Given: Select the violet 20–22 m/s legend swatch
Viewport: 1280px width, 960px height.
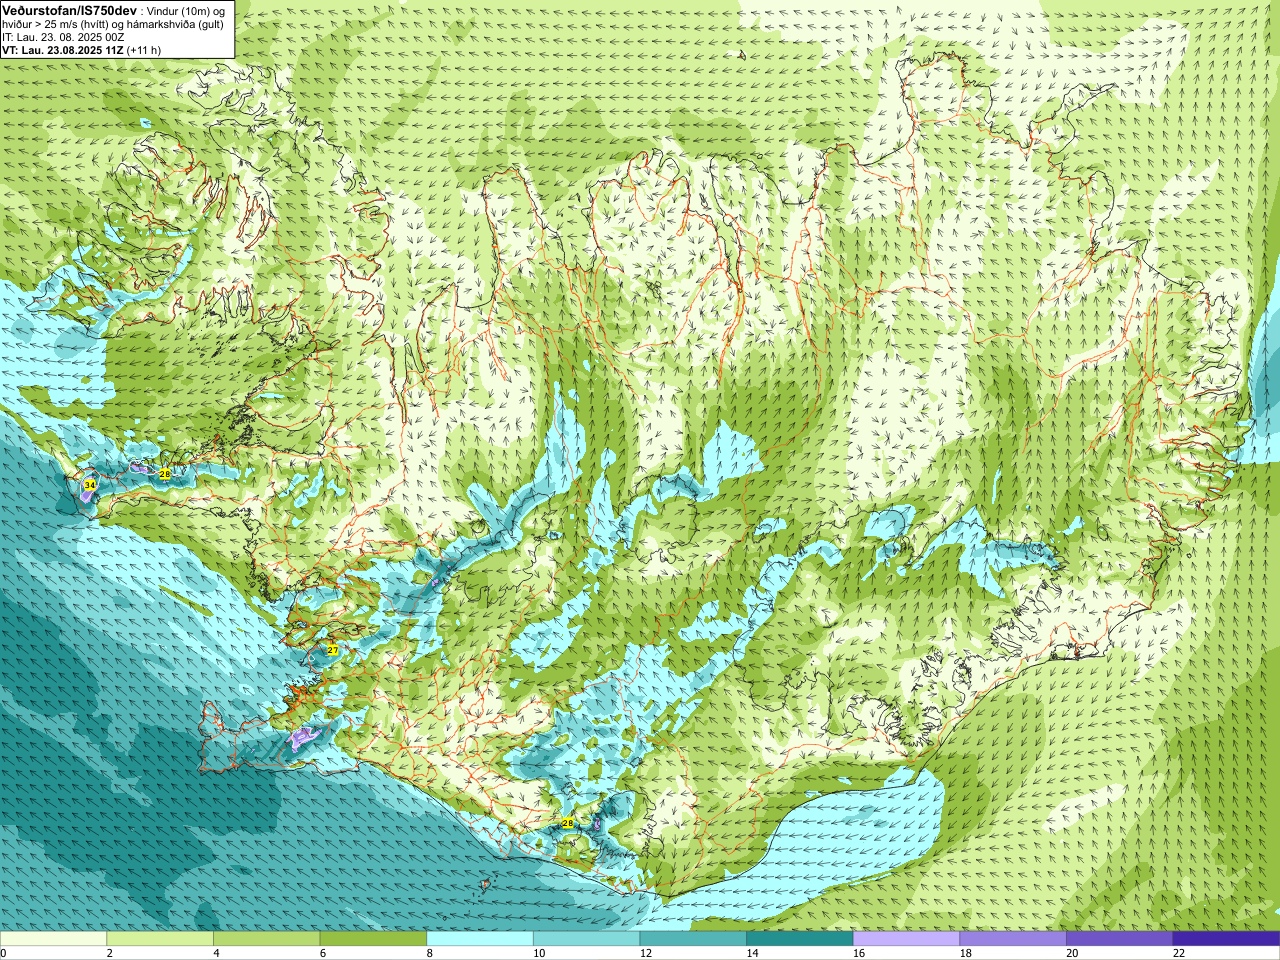Looking at the screenshot, I should click(x=1120, y=939).
